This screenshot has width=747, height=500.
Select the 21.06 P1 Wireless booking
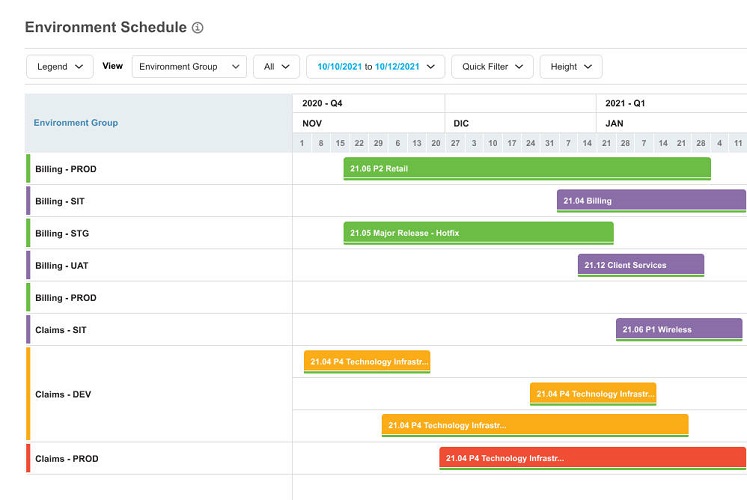click(x=679, y=330)
